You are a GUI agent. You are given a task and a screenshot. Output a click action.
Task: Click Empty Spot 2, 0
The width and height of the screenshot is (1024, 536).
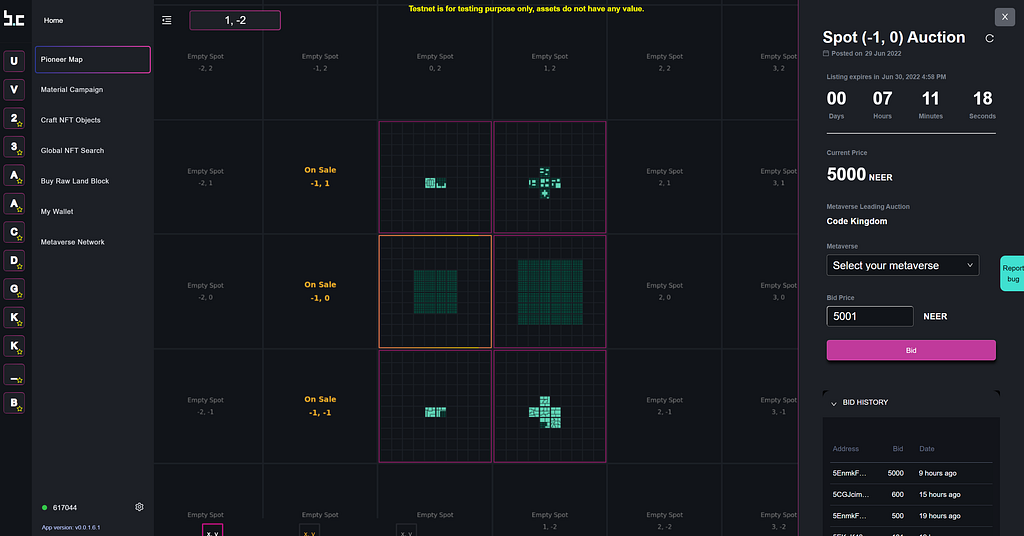[665, 291]
